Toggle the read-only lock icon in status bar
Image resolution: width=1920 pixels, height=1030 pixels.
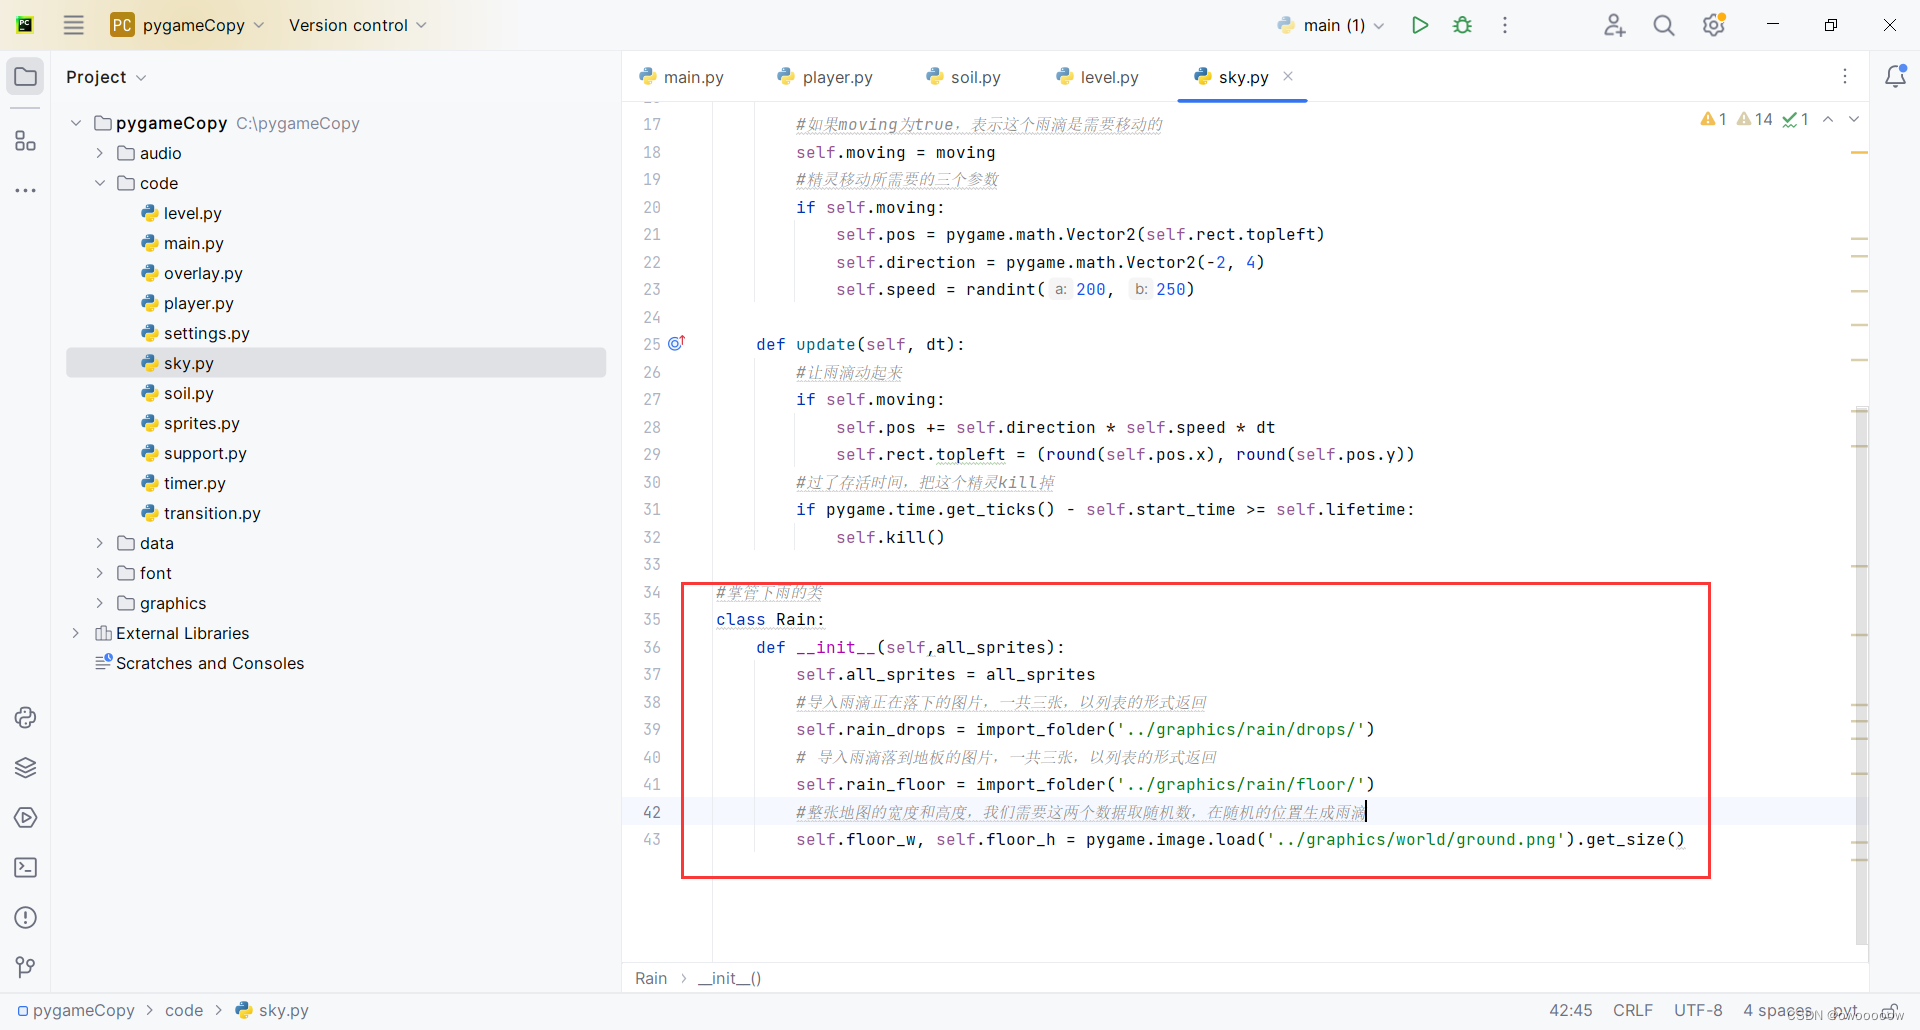1891,1011
